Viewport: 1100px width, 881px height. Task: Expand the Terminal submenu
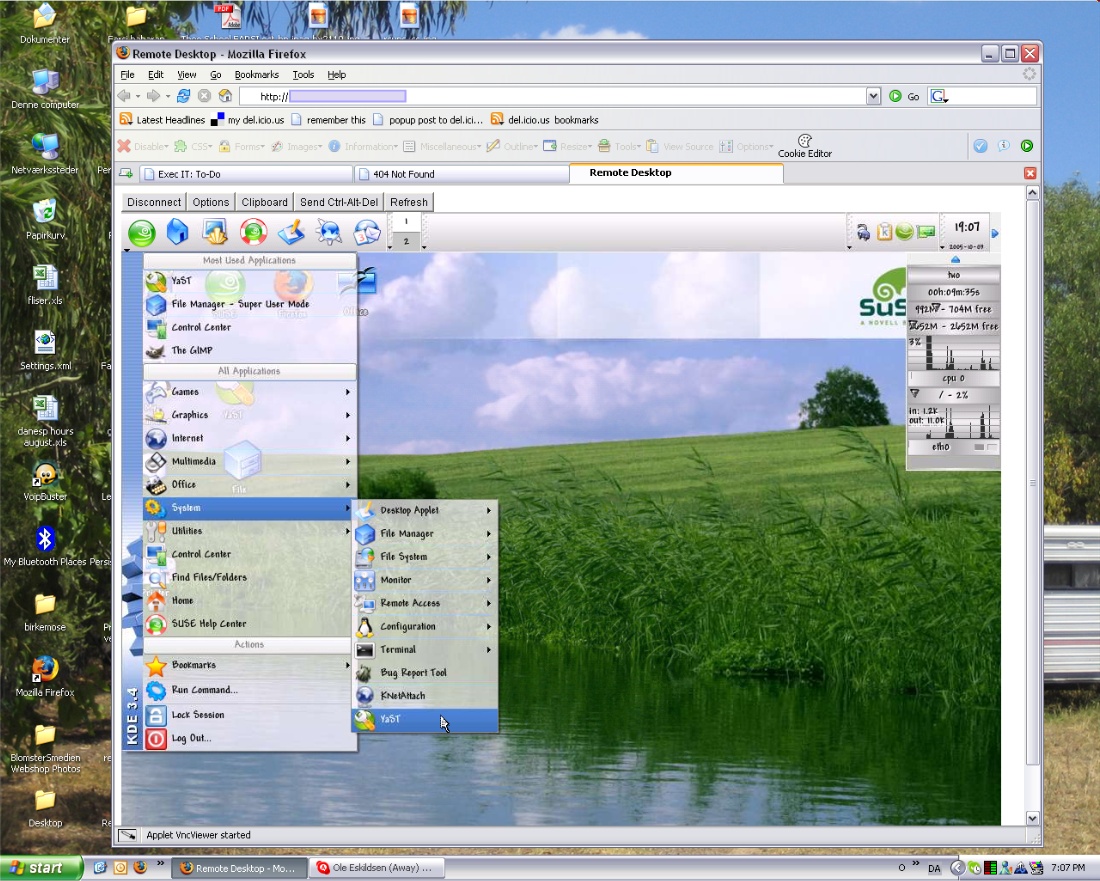tap(424, 650)
